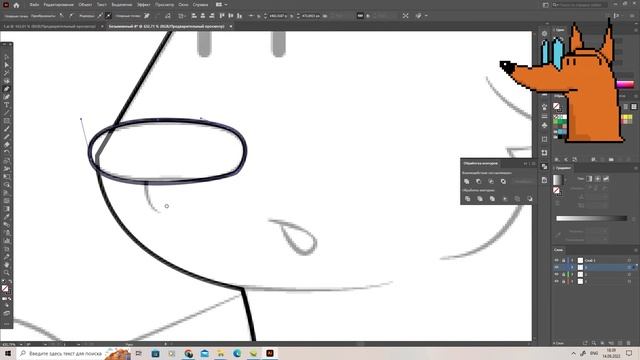
Task: Click Trim in Pathfinder panel
Action: pos(480,199)
